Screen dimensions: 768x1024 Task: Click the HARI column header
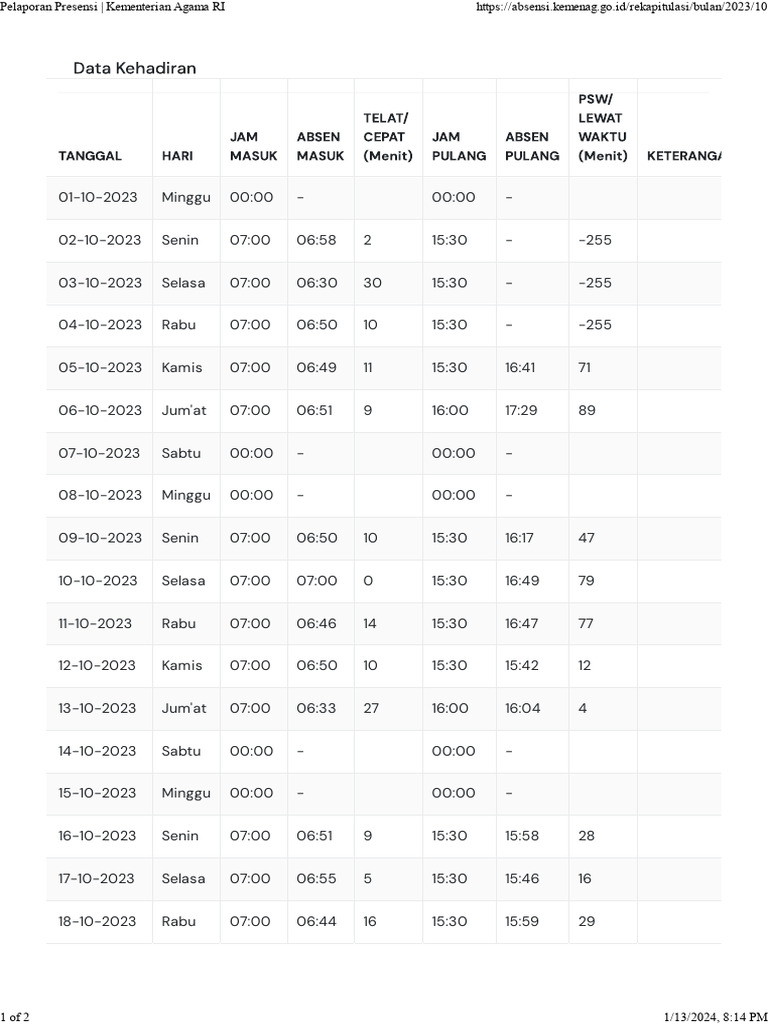[x=177, y=156]
